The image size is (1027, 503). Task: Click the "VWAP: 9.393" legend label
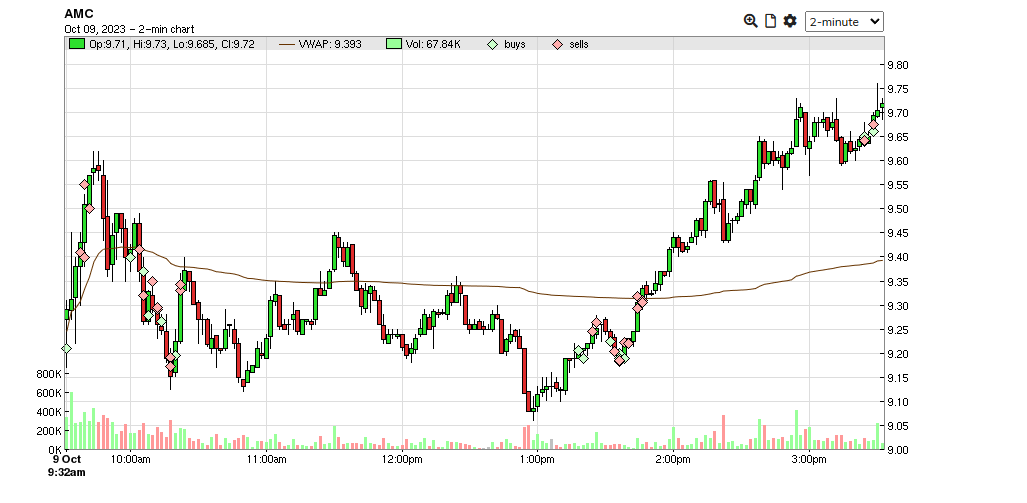click(330, 45)
